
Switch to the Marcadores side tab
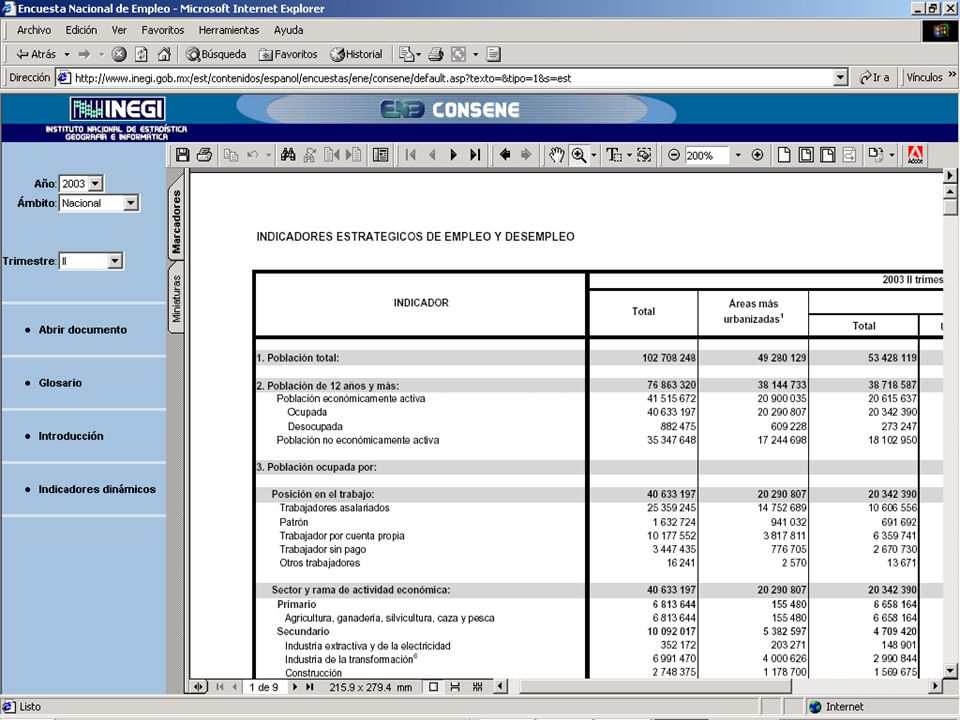pos(176,222)
